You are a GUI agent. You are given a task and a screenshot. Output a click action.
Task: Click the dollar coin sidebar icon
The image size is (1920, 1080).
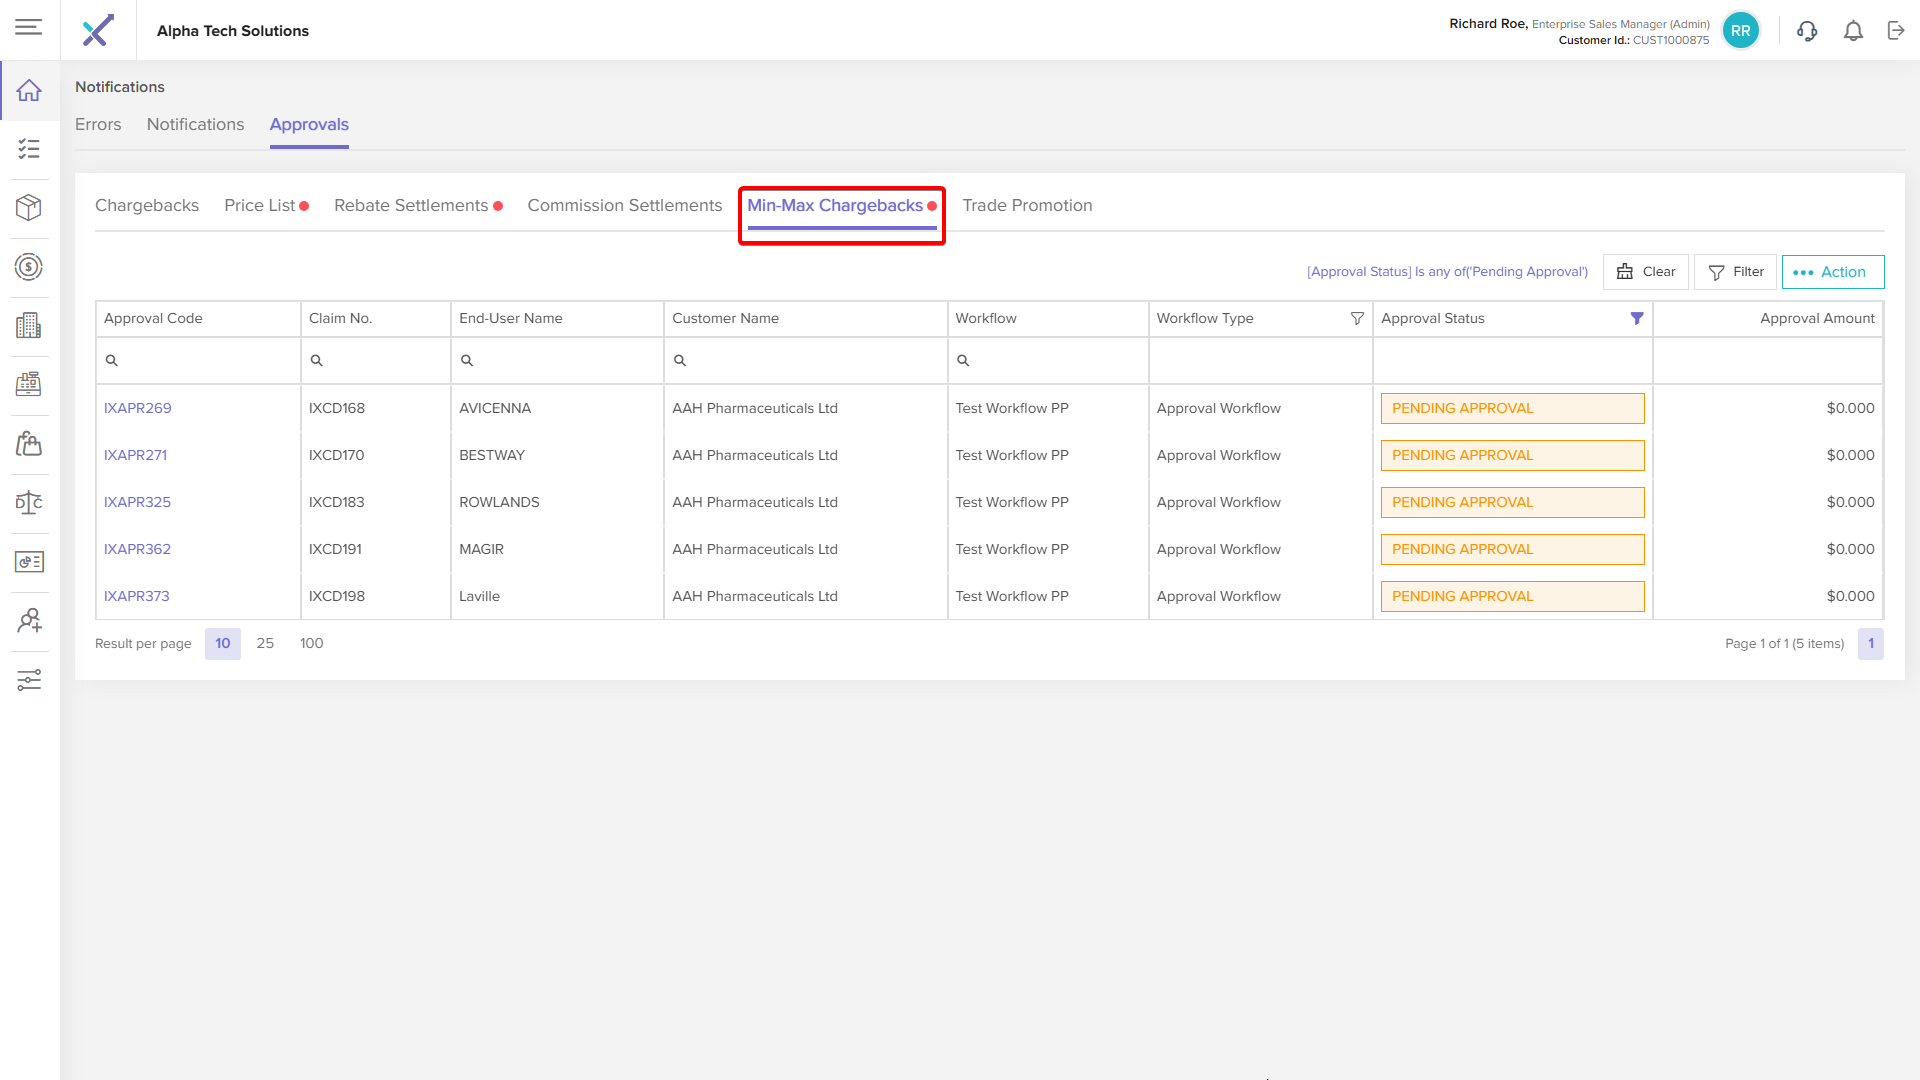tap(29, 267)
